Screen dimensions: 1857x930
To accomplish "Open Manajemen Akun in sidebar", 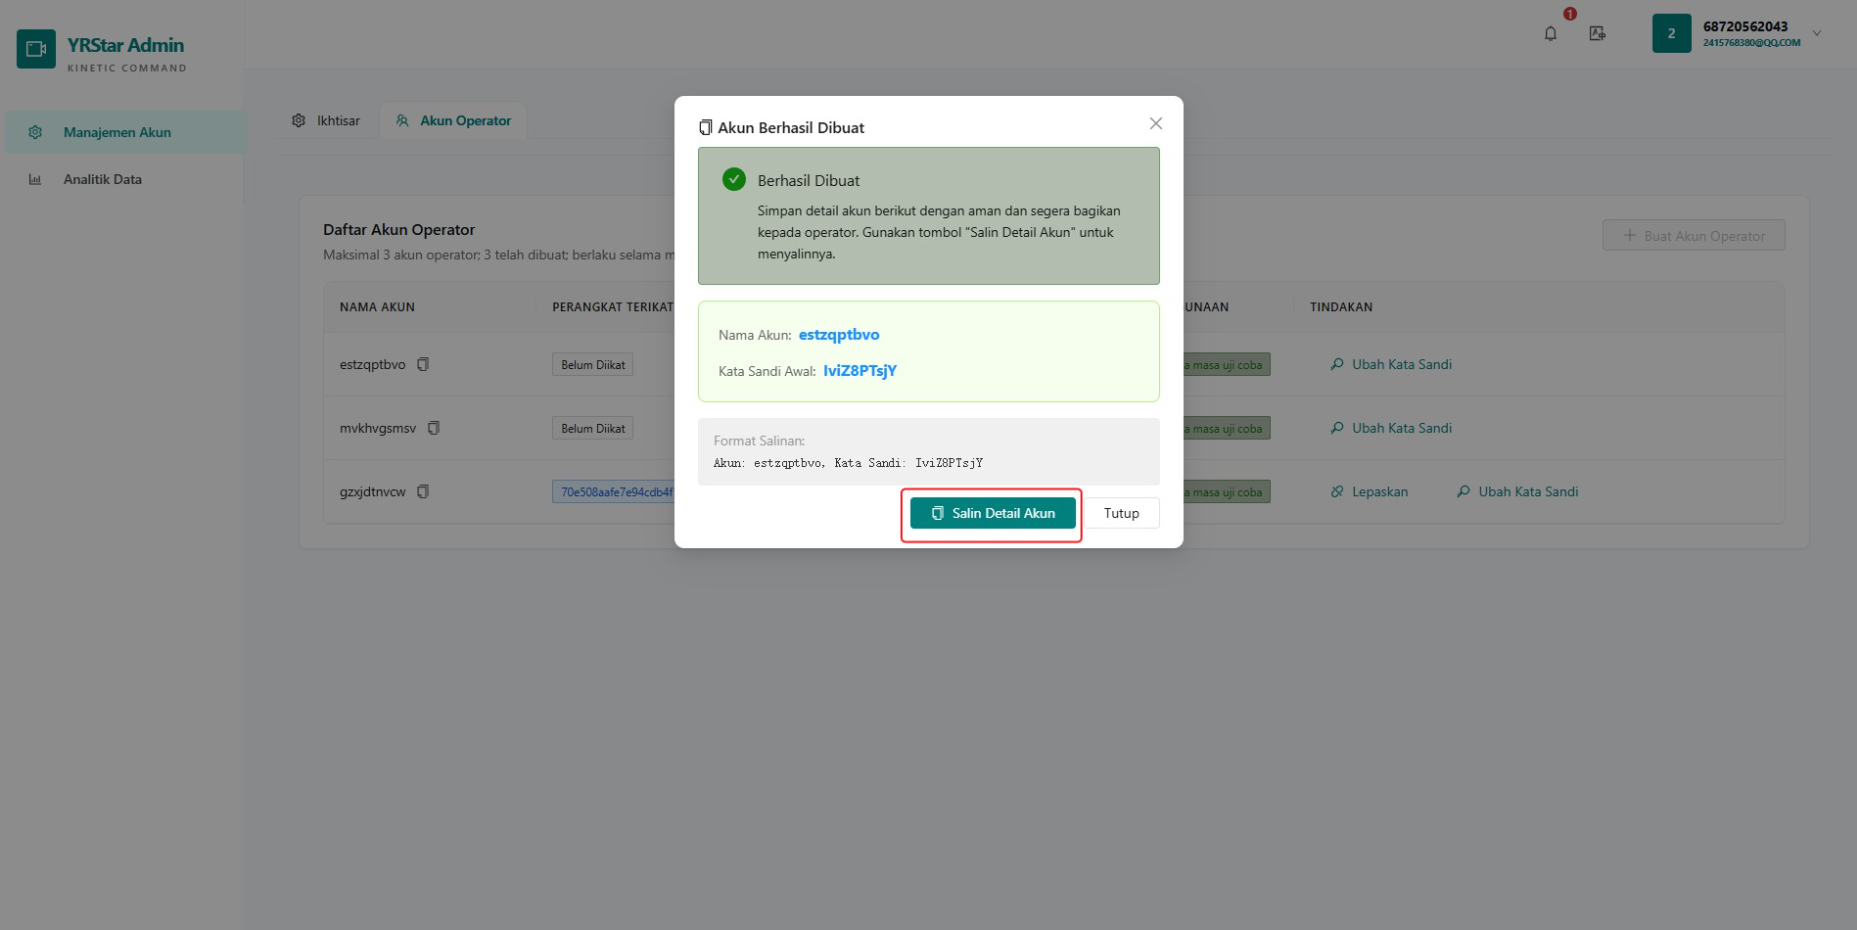I will (x=125, y=132).
